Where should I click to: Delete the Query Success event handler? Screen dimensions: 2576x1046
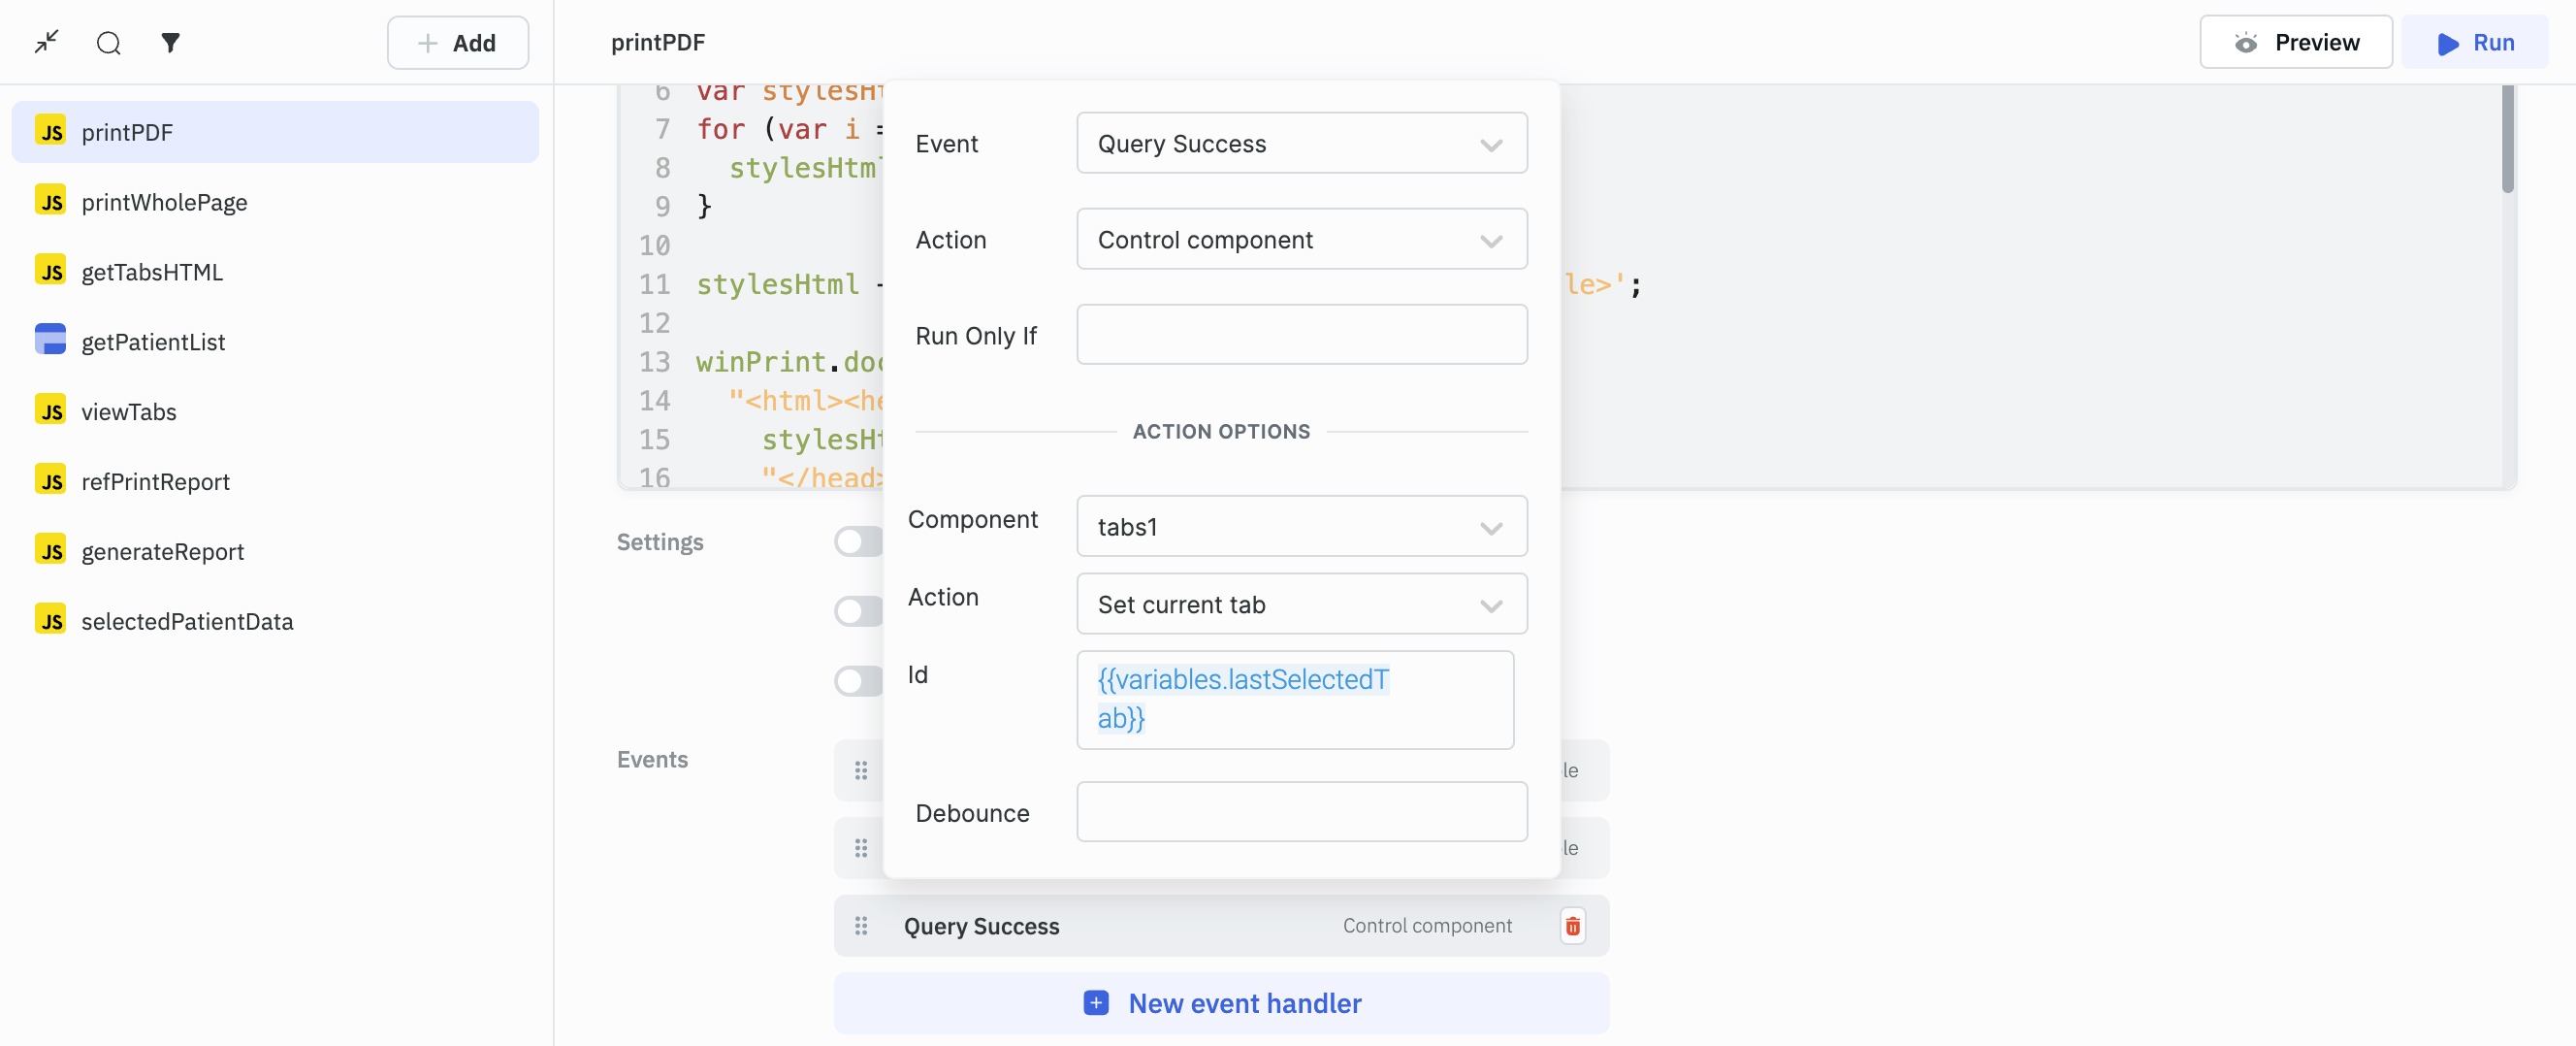[1572, 926]
